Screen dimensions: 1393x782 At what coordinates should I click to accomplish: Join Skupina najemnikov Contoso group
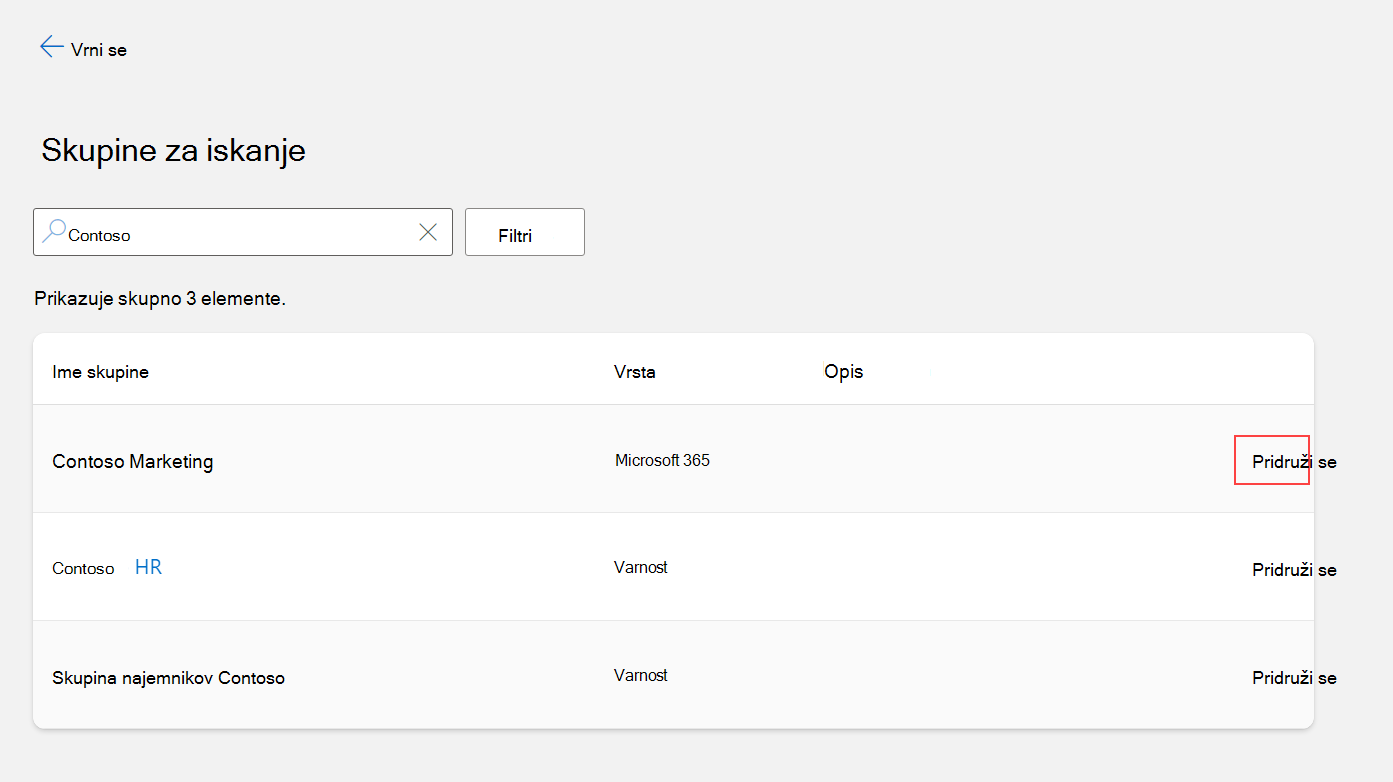(1294, 677)
